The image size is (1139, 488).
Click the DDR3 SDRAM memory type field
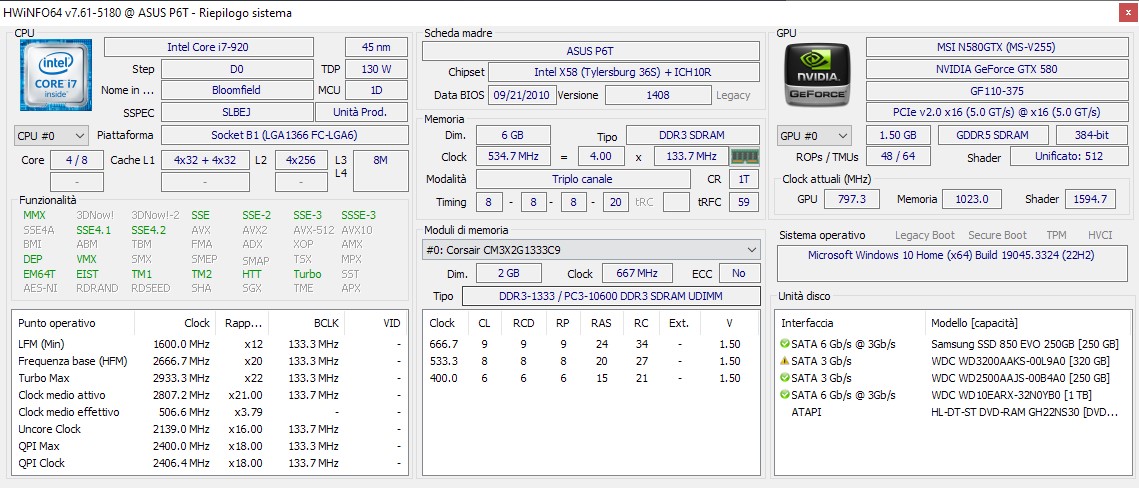coord(692,135)
